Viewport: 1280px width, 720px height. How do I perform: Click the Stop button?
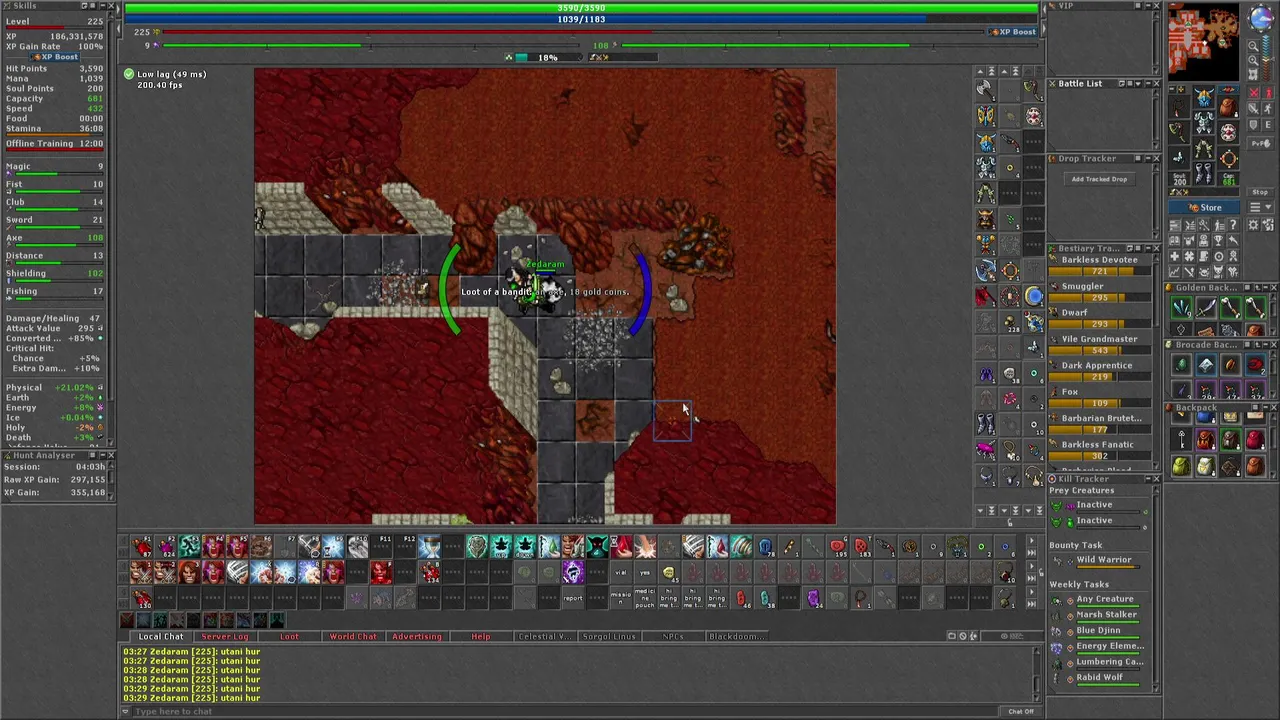pos(1261,192)
